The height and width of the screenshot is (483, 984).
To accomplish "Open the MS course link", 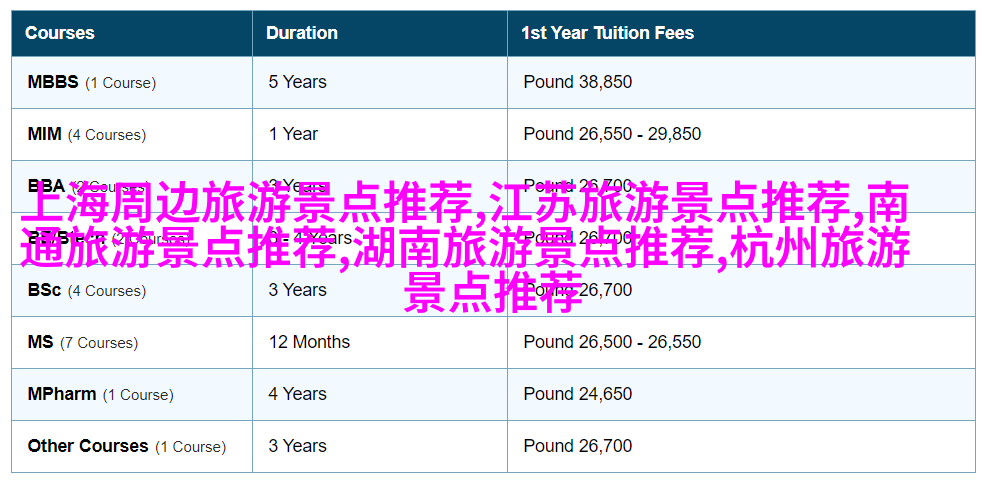I will coord(40,342).
